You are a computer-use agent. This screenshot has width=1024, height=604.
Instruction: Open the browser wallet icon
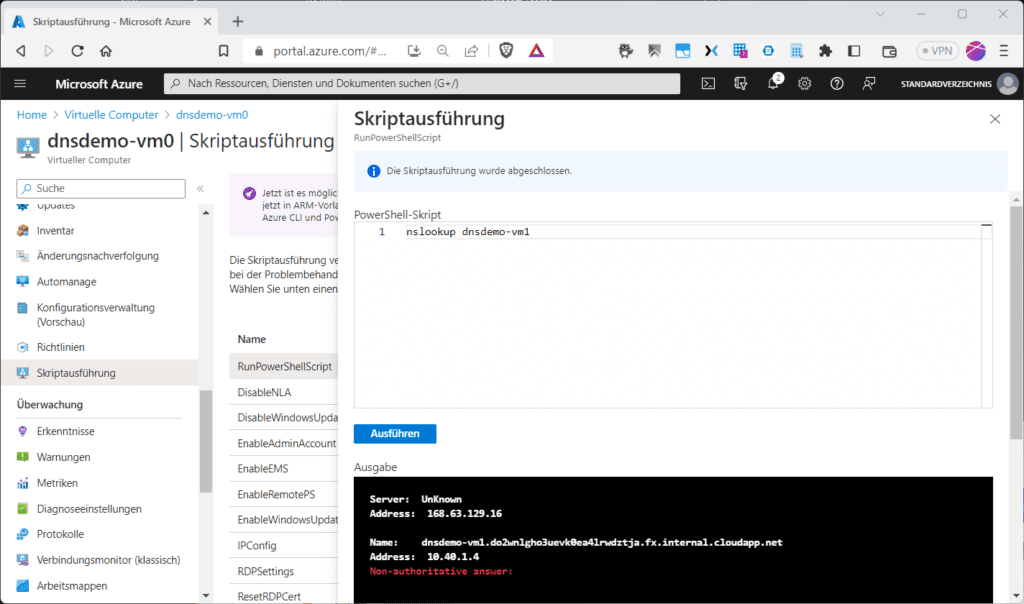point(889,51)
